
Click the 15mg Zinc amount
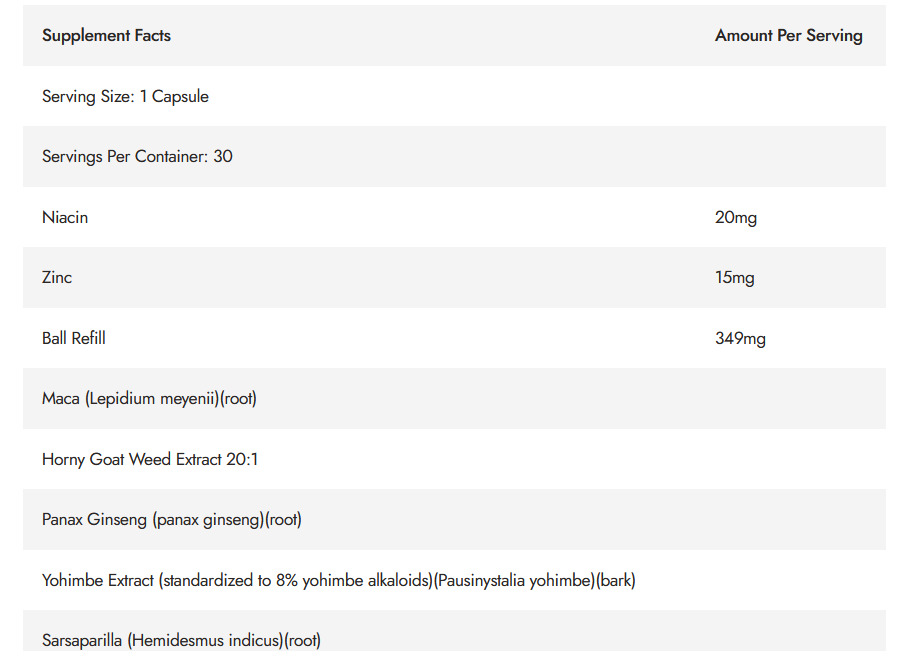click(x=735, y=278)
